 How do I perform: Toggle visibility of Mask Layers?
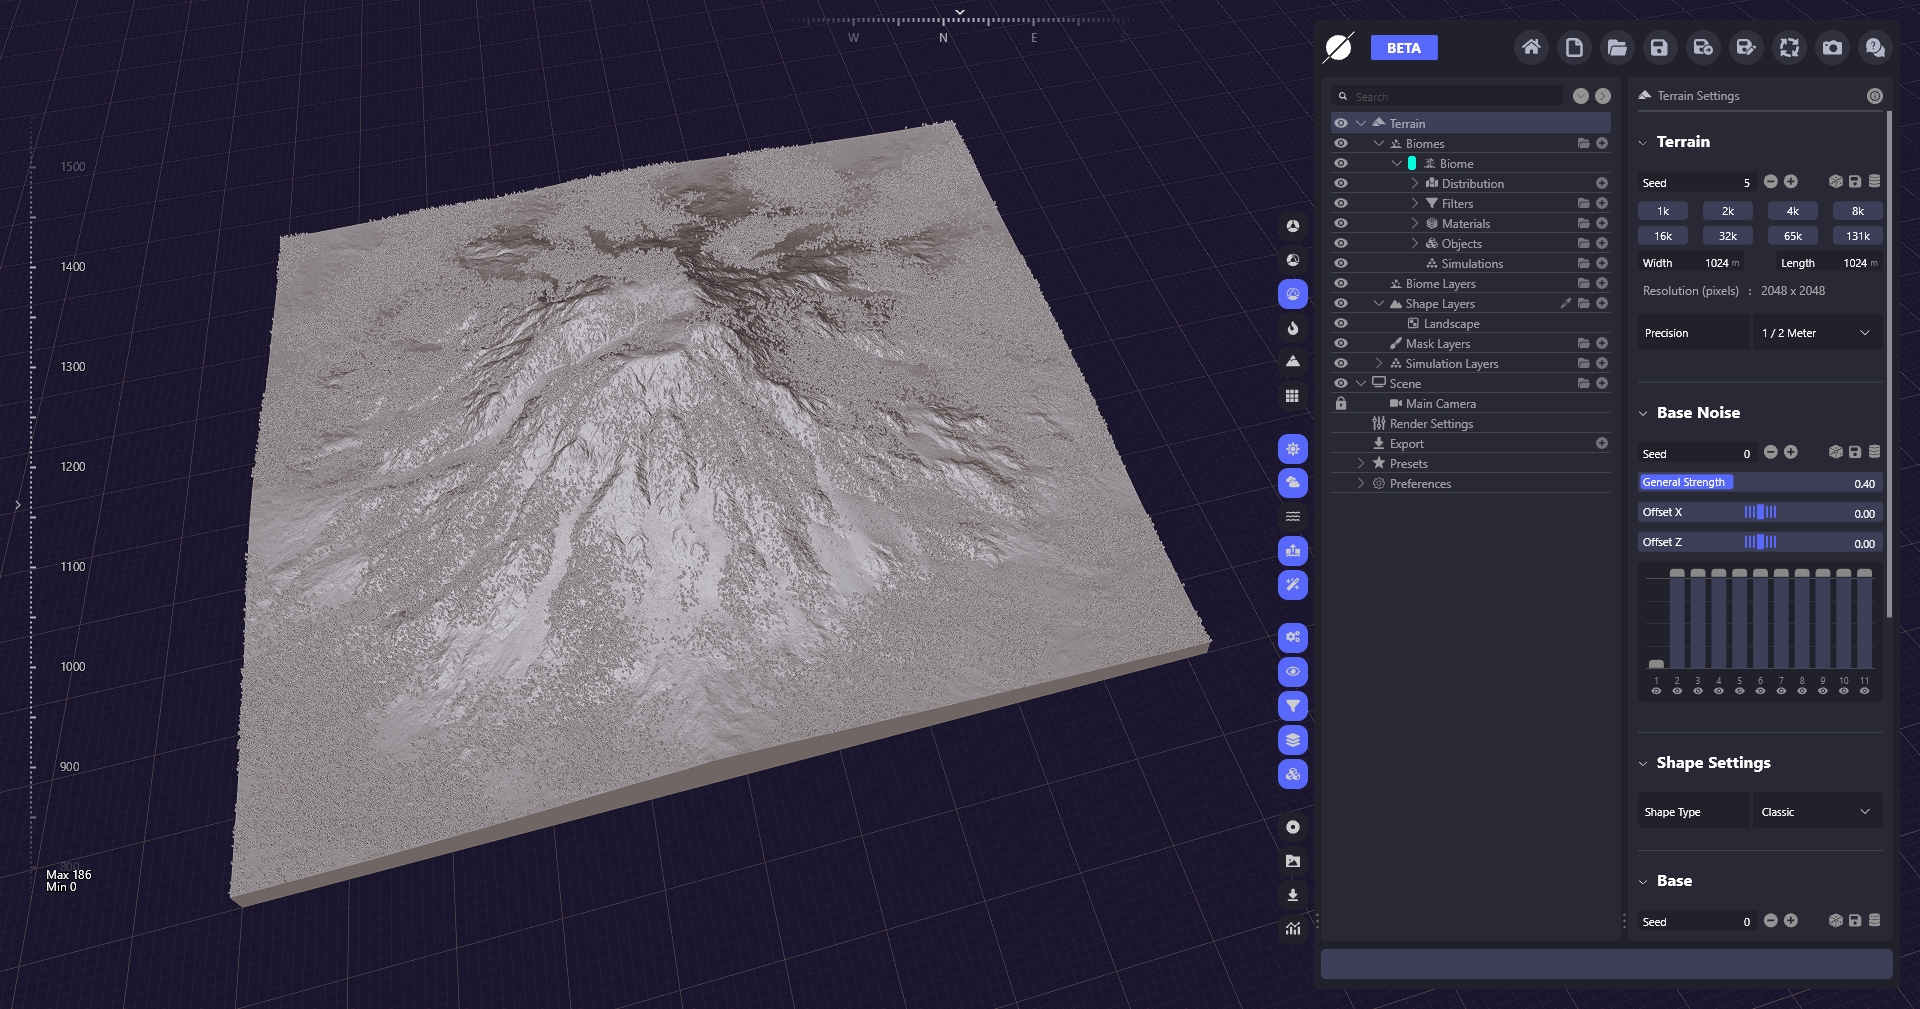coord(1341,344)
